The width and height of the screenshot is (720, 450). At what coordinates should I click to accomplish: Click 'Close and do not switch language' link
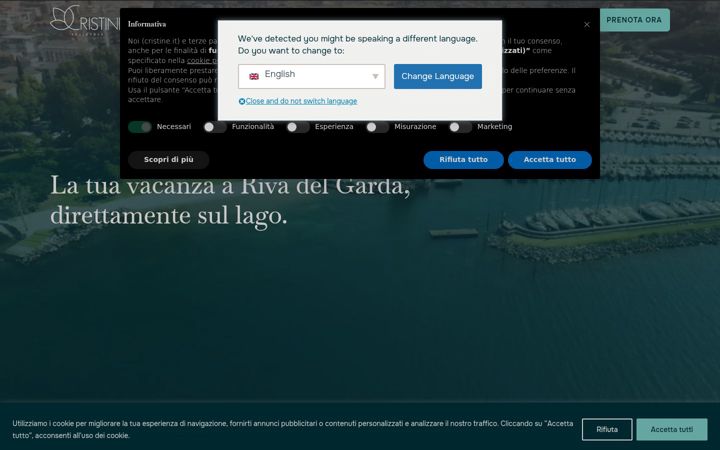pyautogui.click(x=301, y=101)
